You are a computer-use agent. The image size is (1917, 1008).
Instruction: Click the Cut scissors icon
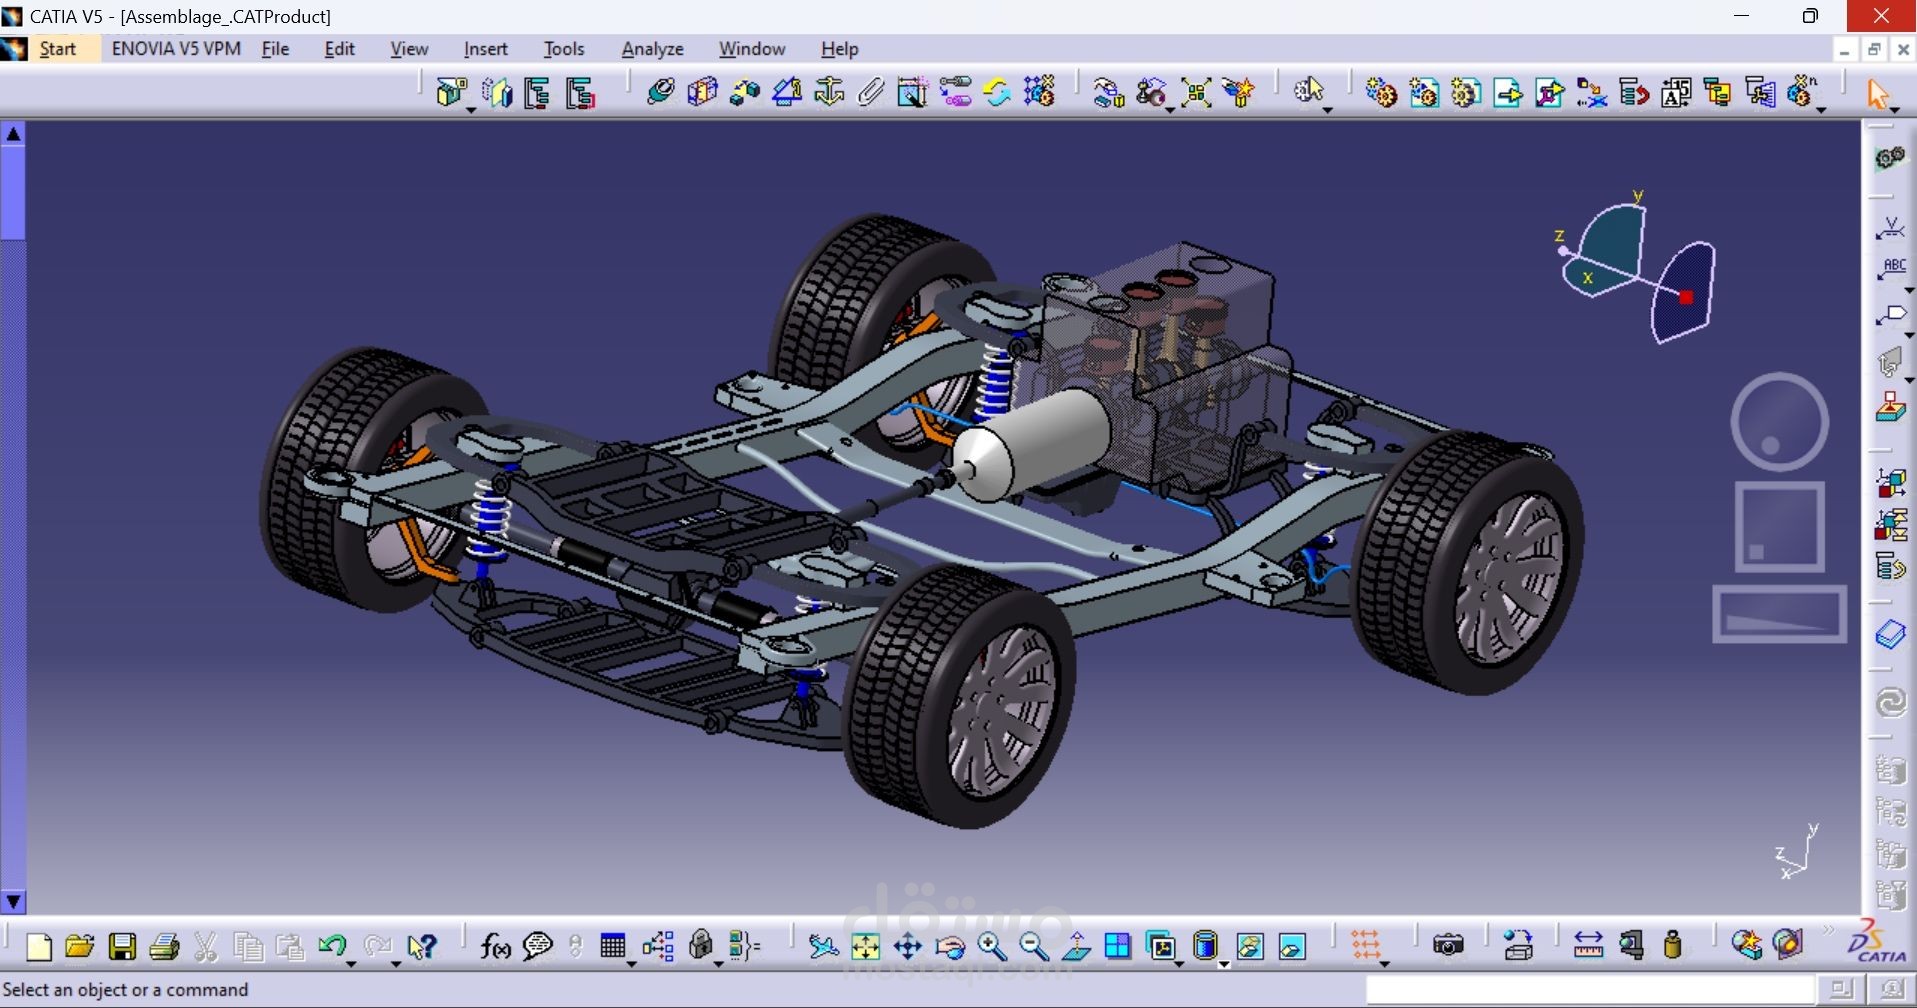[206, 946]
